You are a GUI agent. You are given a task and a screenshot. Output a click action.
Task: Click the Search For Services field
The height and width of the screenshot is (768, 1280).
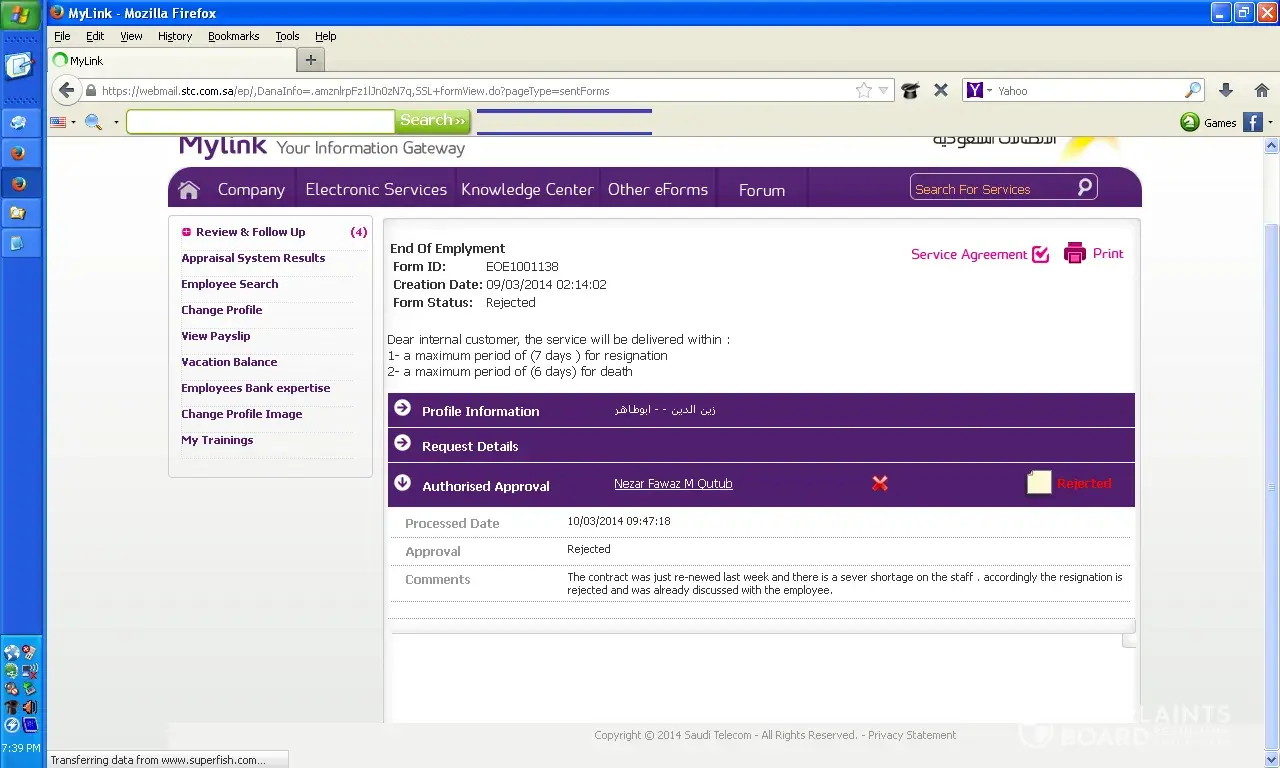click(x=992, y=189)
